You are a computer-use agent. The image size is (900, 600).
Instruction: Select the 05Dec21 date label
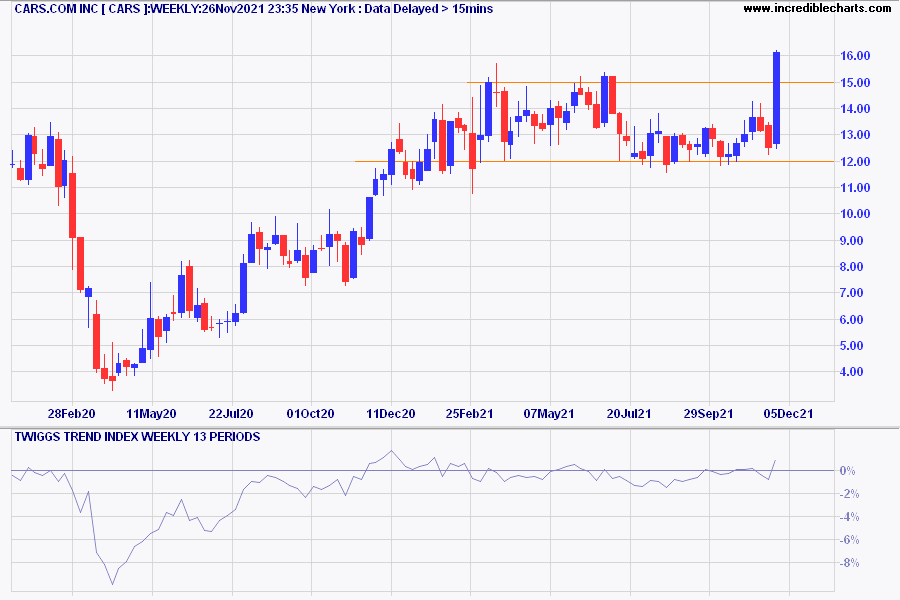coord(788,413)
